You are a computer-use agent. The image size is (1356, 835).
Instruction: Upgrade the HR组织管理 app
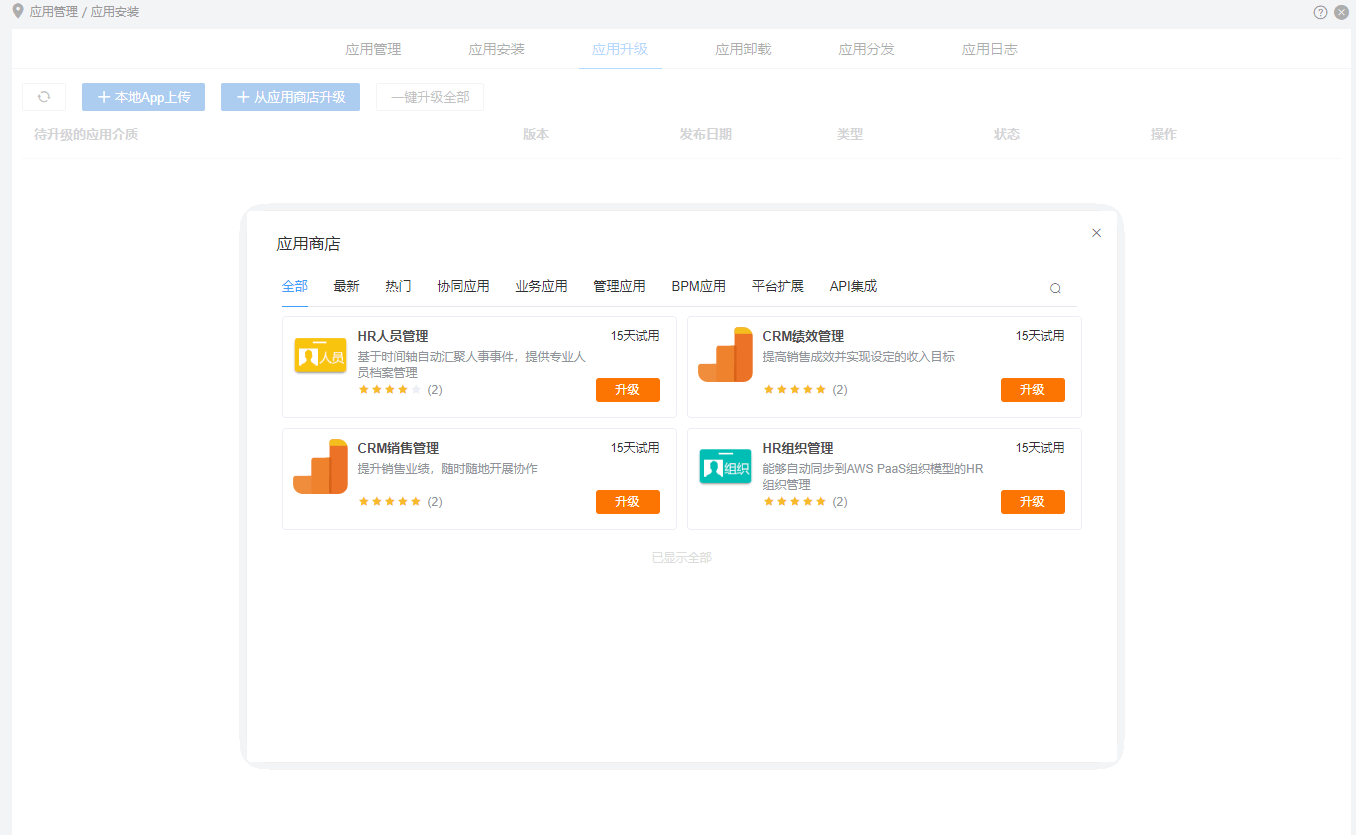(x=1033, y=502)
